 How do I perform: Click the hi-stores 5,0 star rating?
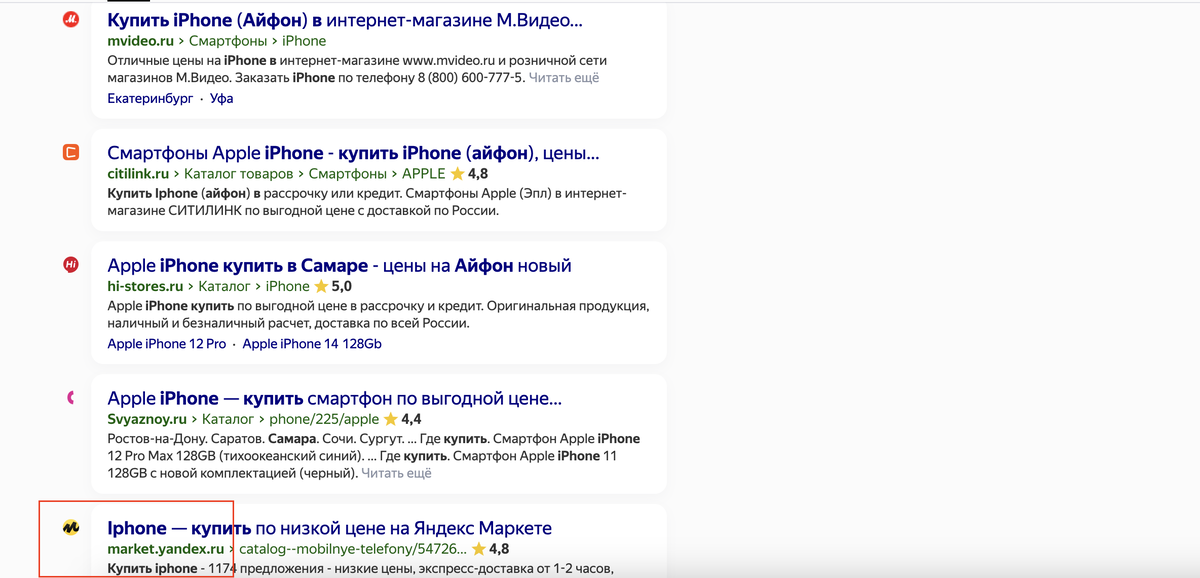[333, 286]
